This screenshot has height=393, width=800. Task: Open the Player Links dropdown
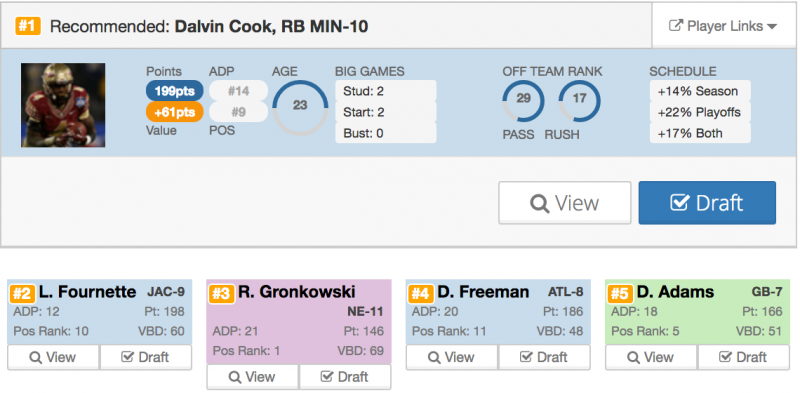click(x=722, y=26)
